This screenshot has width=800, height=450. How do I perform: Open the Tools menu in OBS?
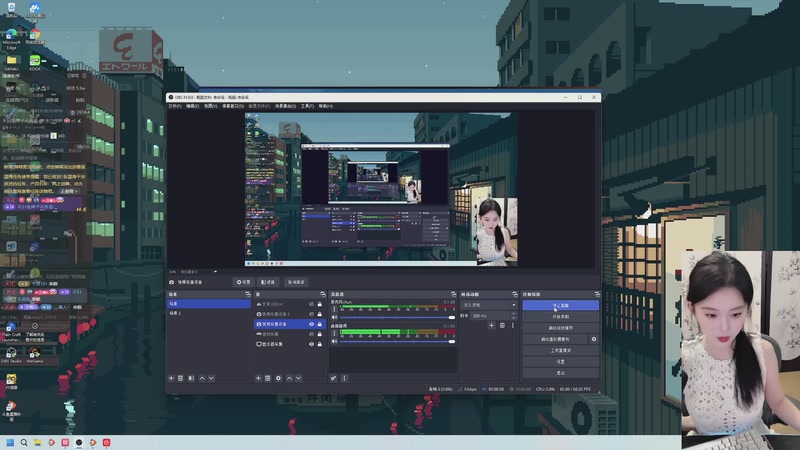(x=307, y=106)
